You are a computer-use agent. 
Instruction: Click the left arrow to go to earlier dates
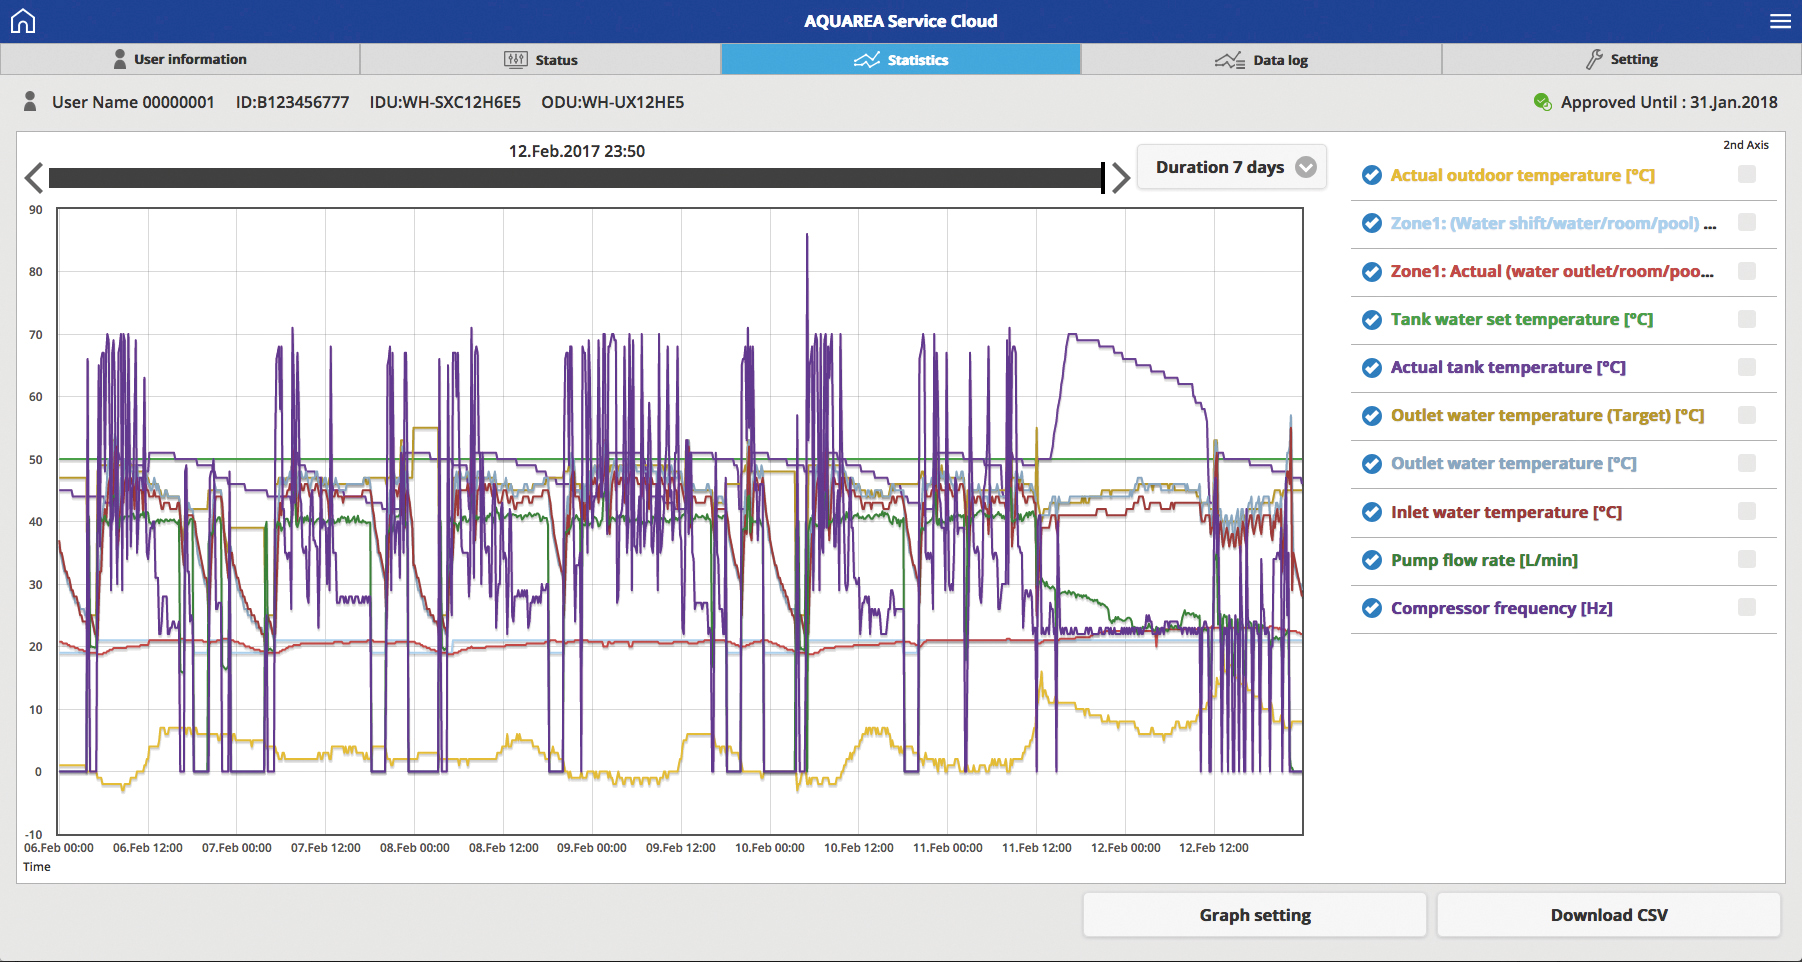(x=34, y=178)
